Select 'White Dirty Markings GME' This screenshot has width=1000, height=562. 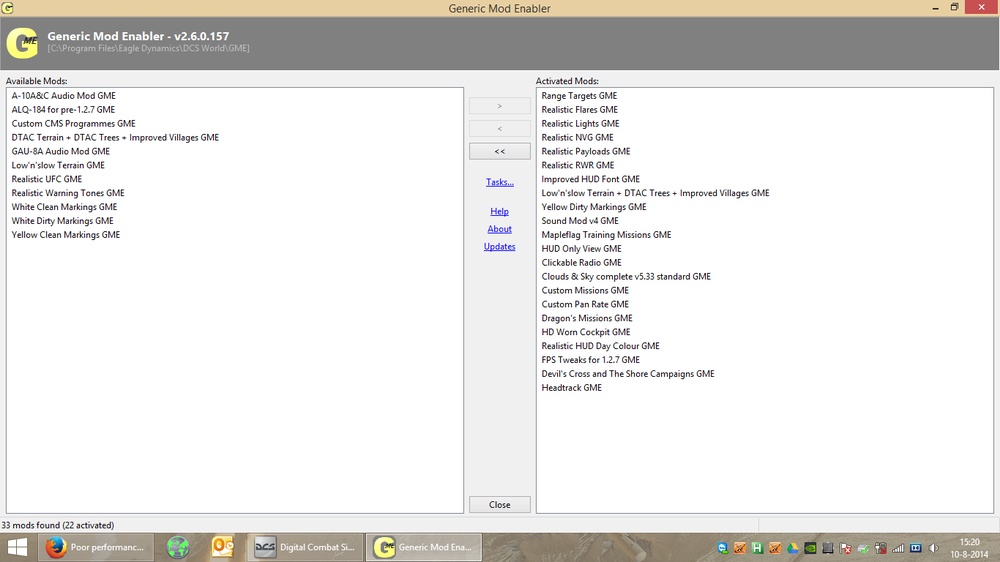(x=62, y=221)
